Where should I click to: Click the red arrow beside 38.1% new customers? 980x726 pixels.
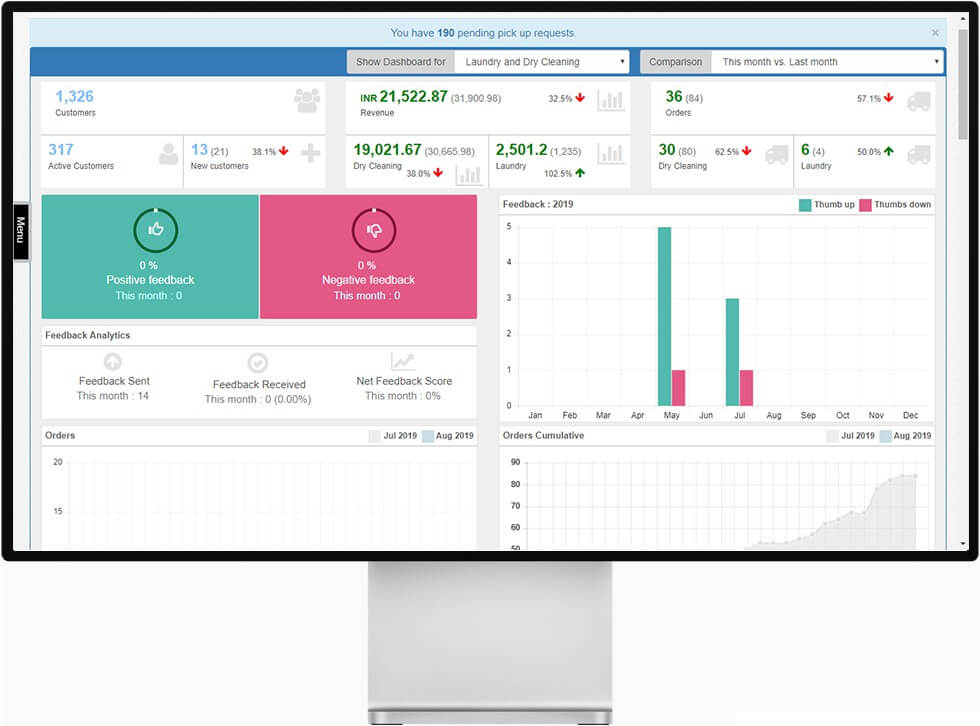point(284,151)
